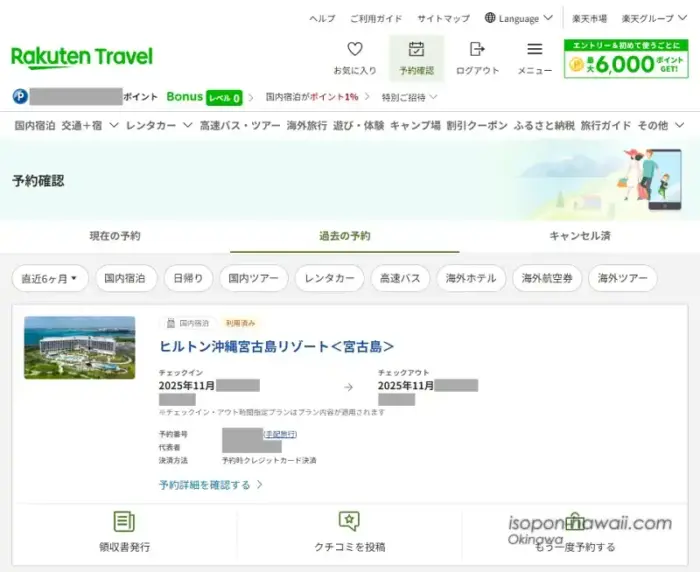Open 海外旅行 in navigation bar
The height and width of the screenshot is (572, 700).
pyautogui.click(x=307, y=125)
